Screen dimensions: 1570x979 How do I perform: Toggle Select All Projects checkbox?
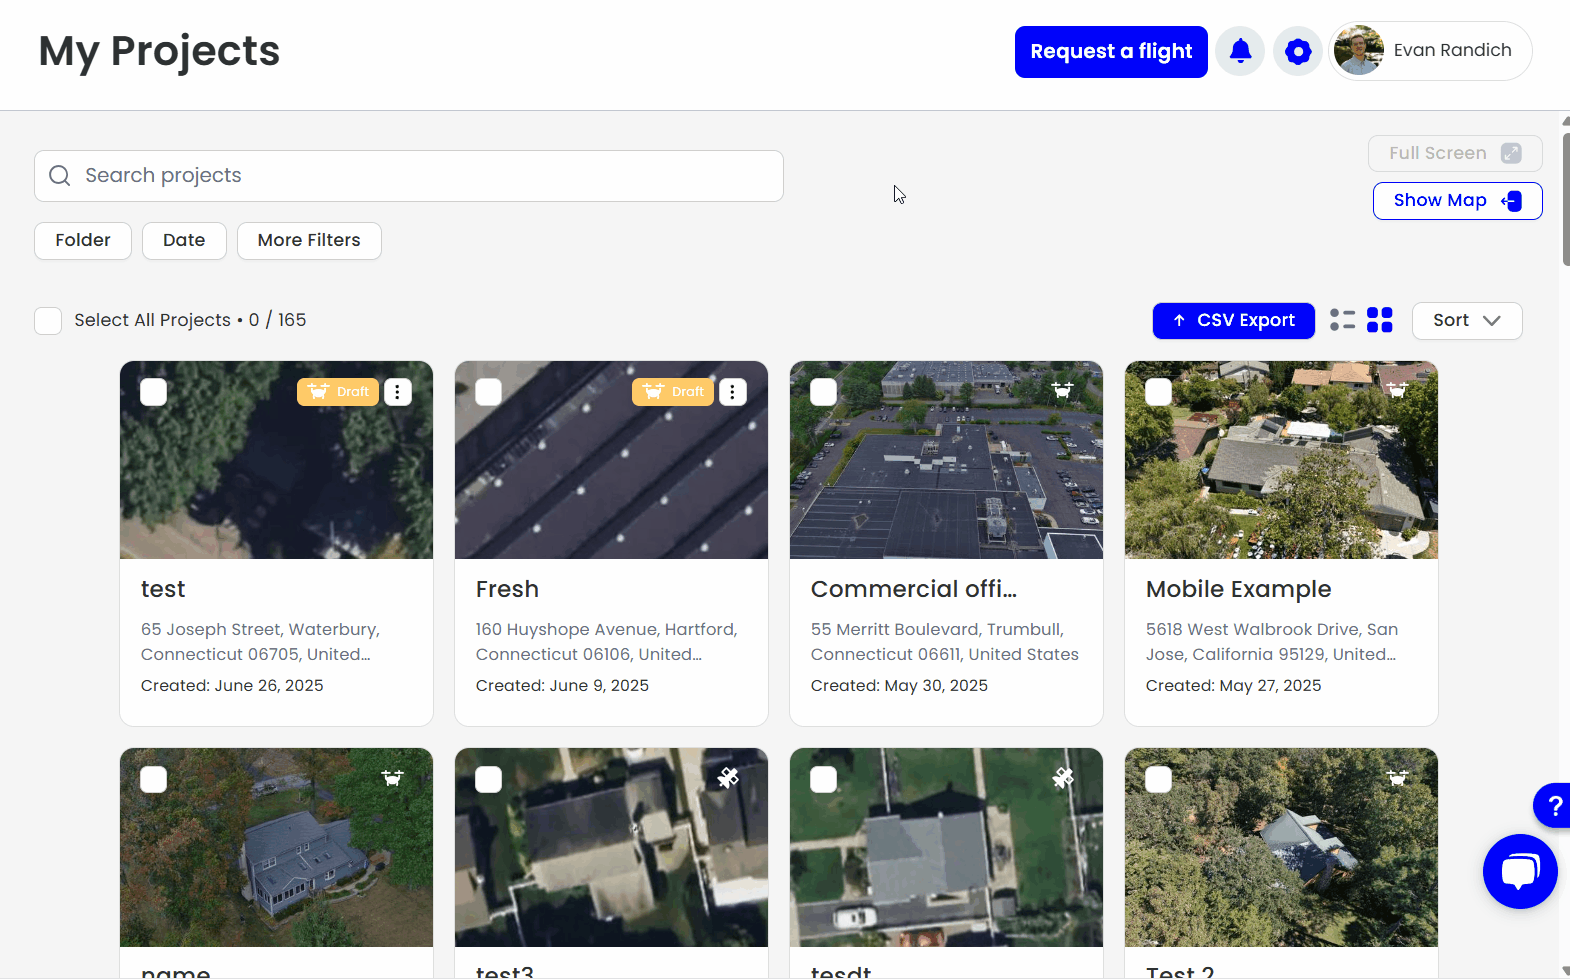48,321
